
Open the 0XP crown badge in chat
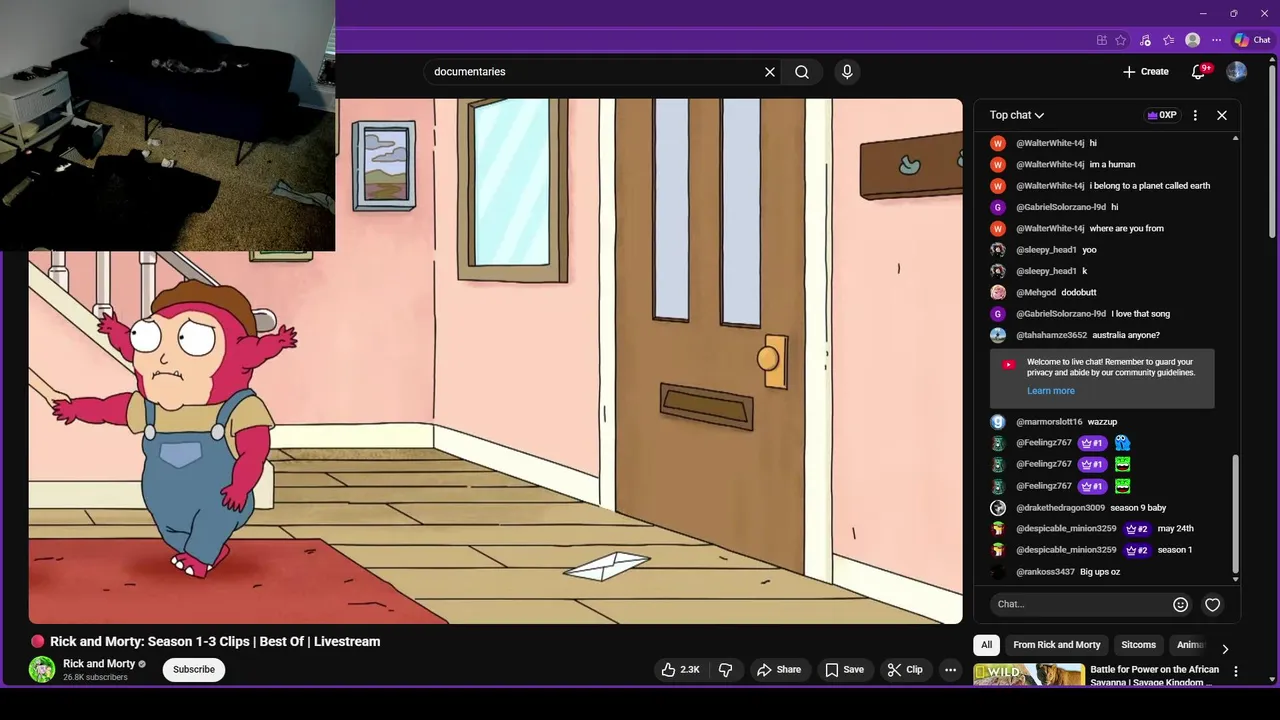[1162, 115]
